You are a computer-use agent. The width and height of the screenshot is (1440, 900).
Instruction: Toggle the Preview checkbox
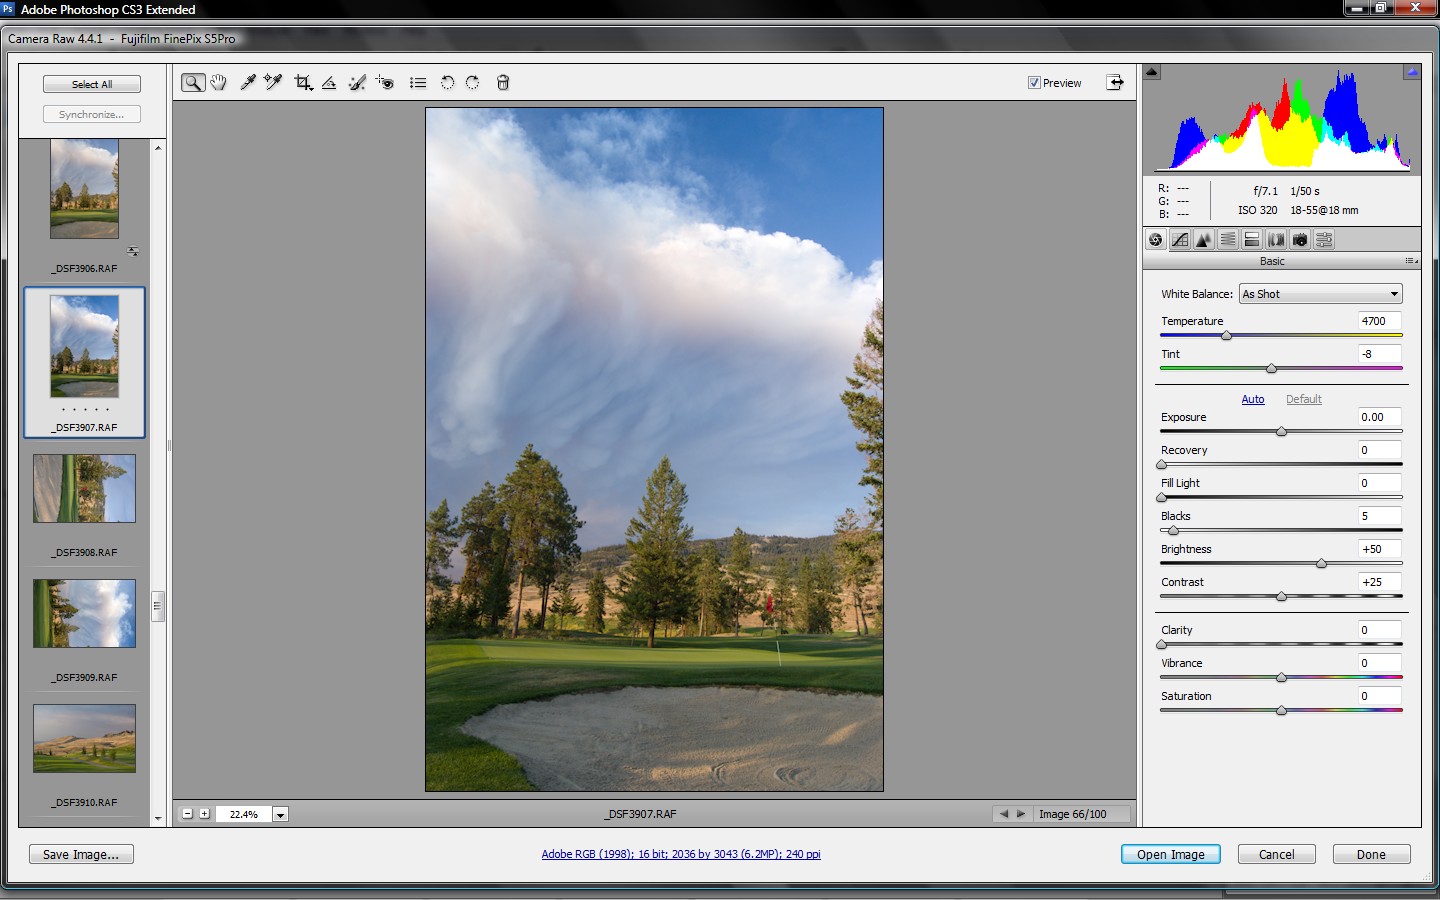[x=1034, y=83]
